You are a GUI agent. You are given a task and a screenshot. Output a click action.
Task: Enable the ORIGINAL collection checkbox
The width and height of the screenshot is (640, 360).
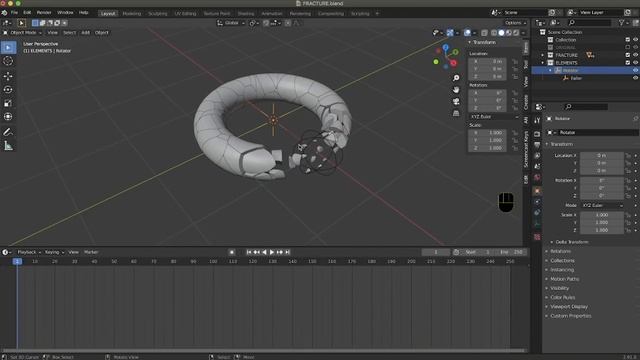pos(628,47)
